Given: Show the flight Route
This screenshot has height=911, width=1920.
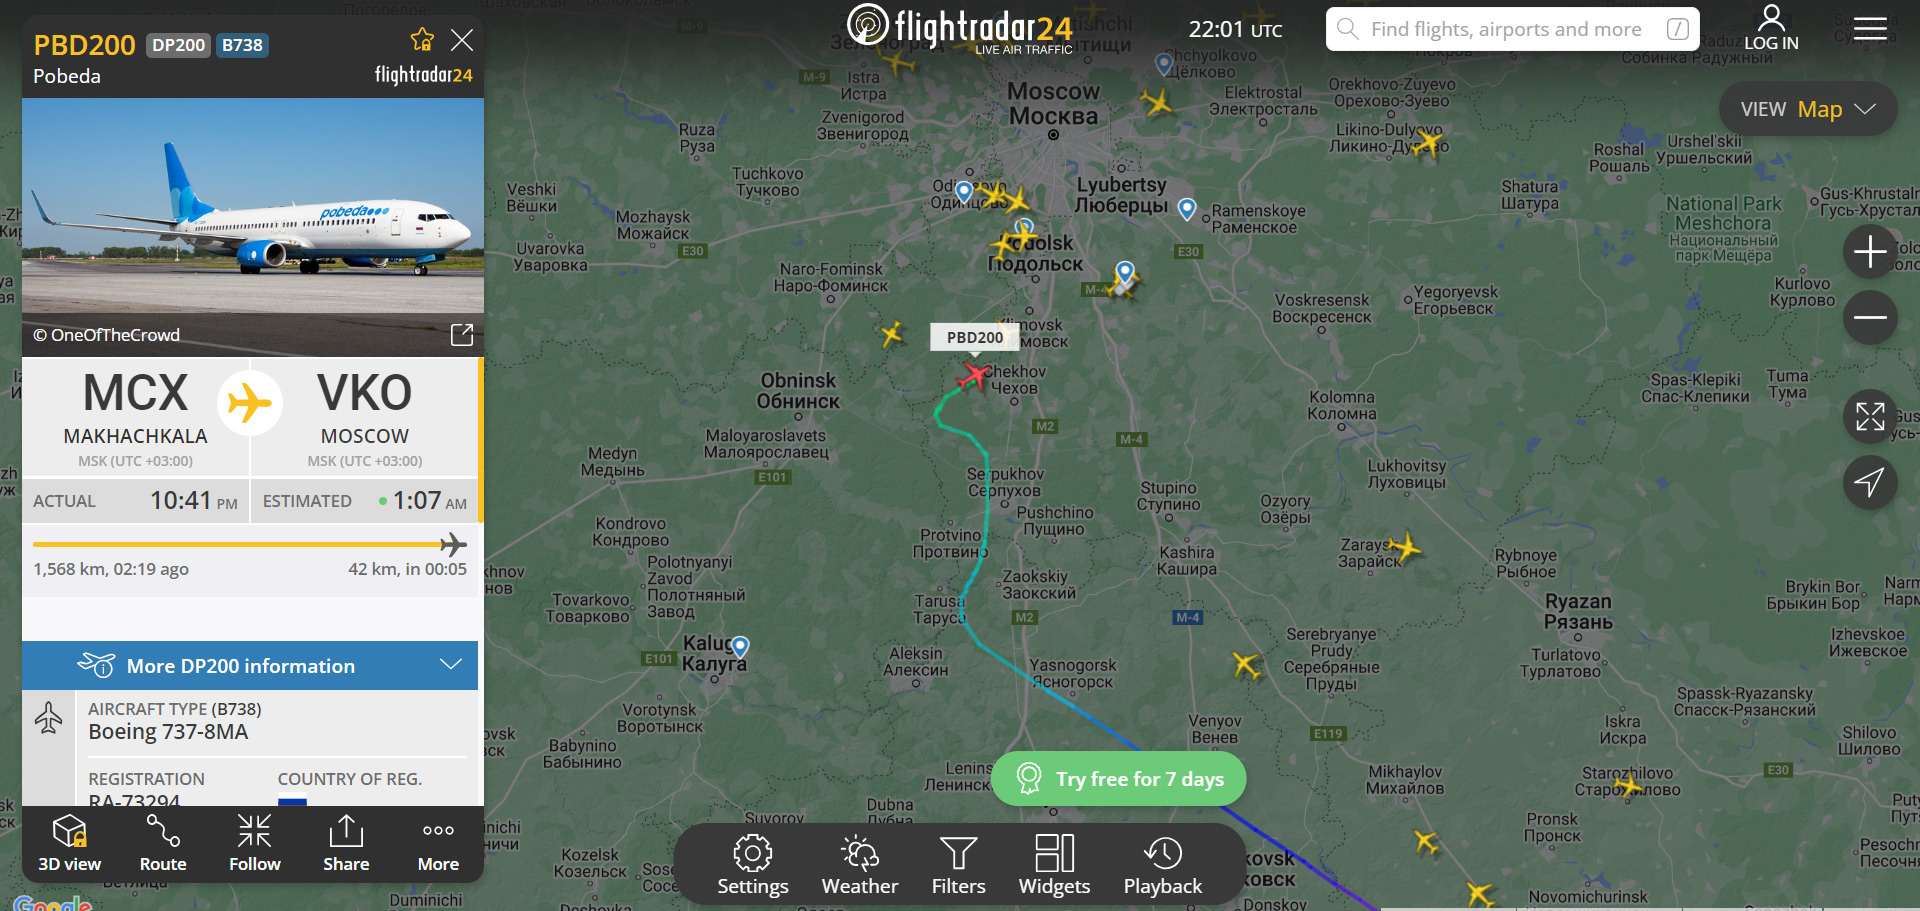Looking at the screenshot, I should 163,844.
